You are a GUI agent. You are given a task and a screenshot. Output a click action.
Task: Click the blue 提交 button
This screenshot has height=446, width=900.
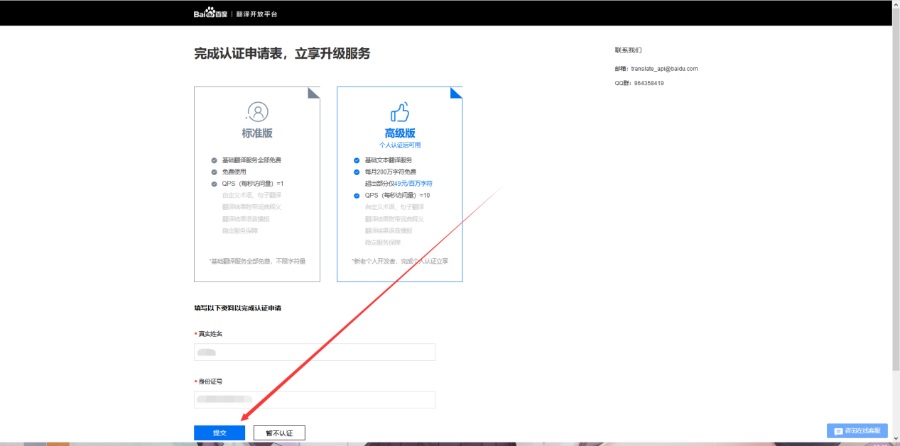219,433
